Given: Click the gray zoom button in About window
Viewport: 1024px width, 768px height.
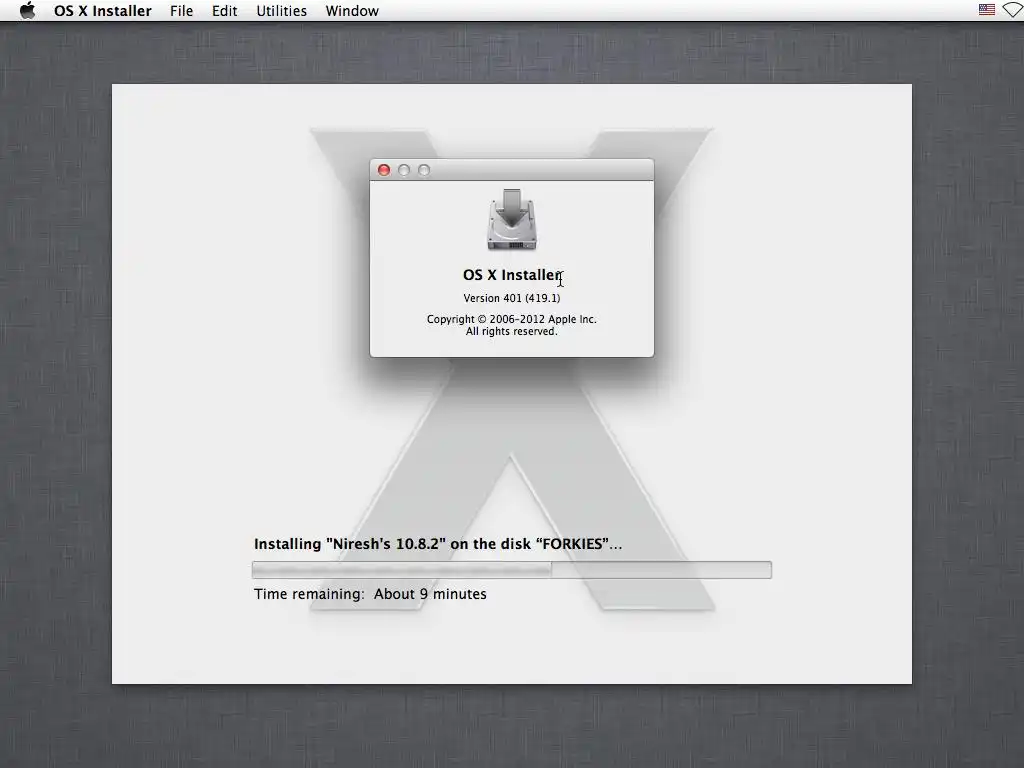Looking at the screenshot, I should 424,170.
